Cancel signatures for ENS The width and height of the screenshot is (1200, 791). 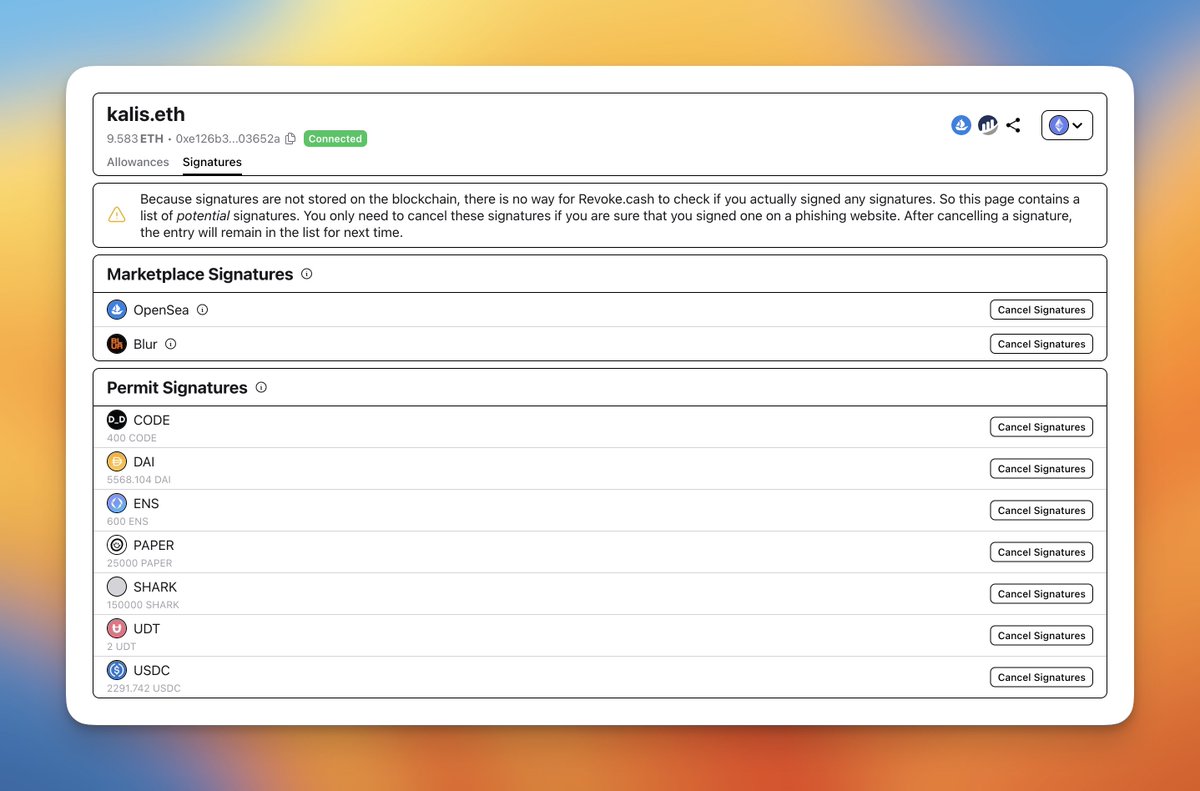pos(1041,510)
